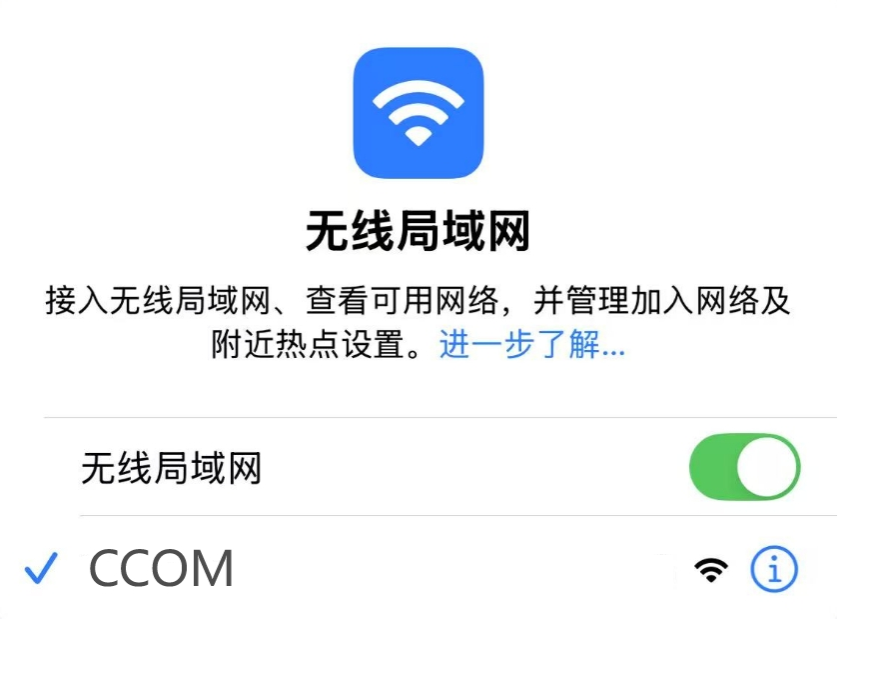Turn off the 无线局域网 switch
872x677 pixels.
click(745, 467)
